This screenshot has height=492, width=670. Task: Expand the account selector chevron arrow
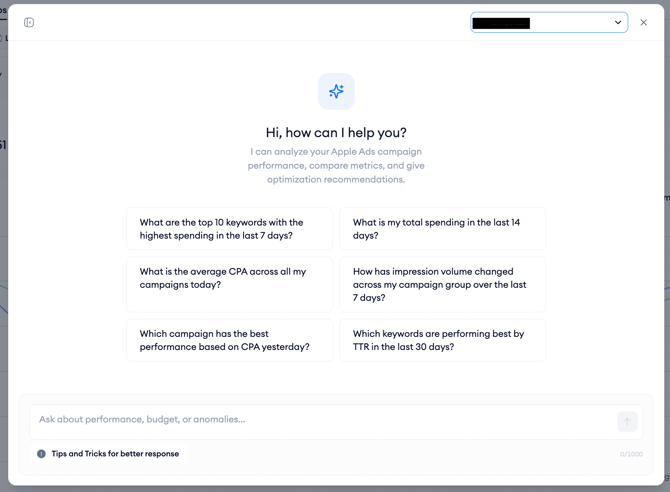[618, 22]
